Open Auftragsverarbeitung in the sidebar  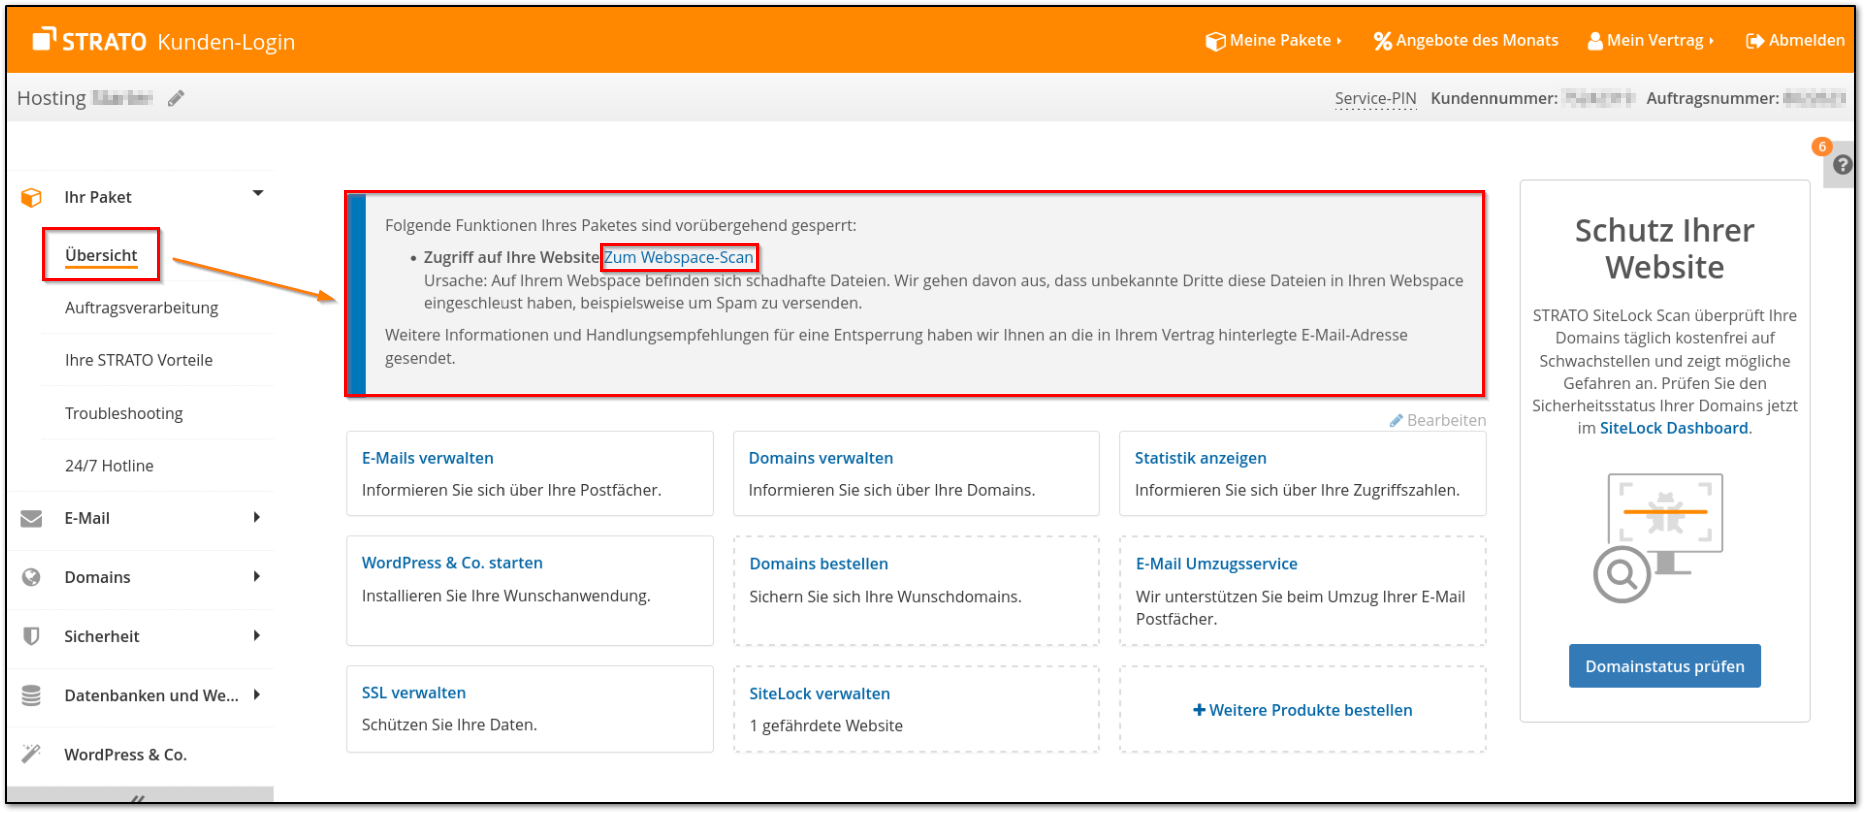point(142,308)
